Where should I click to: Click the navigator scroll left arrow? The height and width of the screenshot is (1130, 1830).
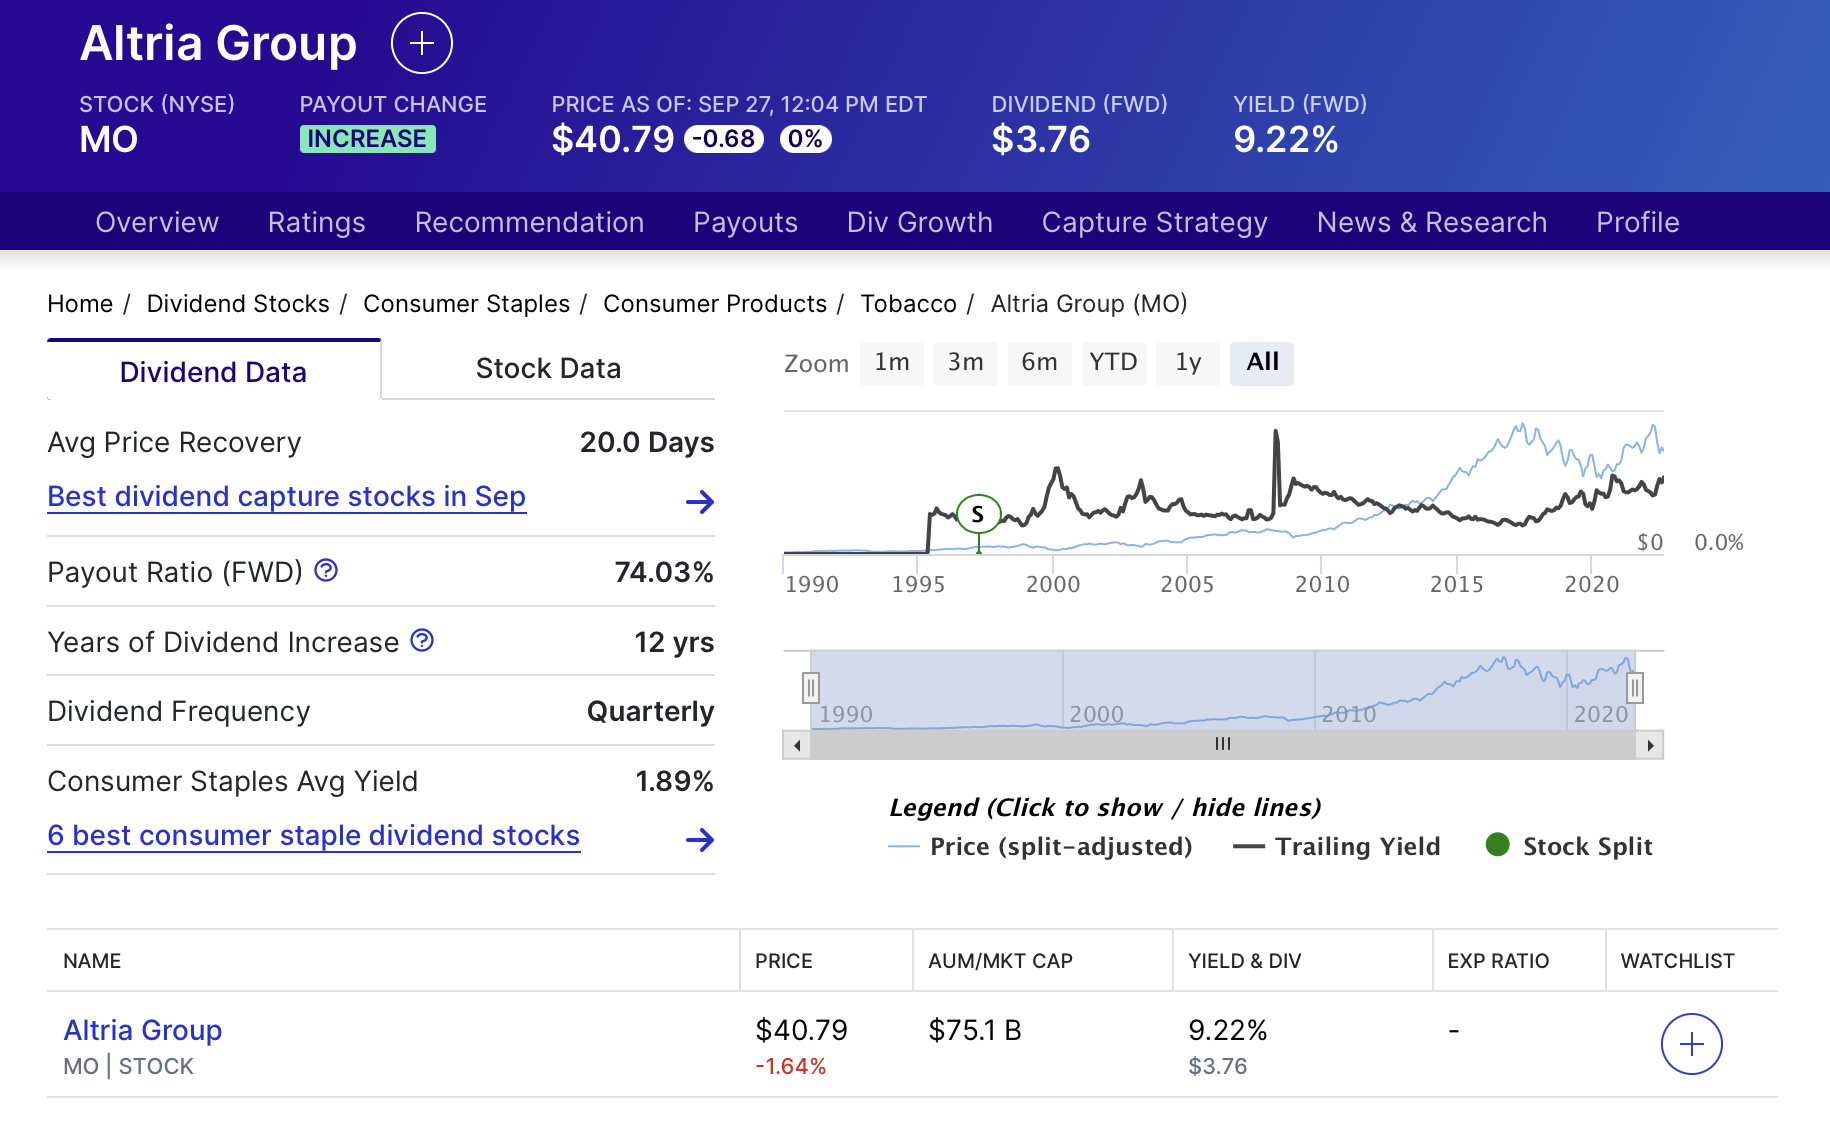point(797,745)
